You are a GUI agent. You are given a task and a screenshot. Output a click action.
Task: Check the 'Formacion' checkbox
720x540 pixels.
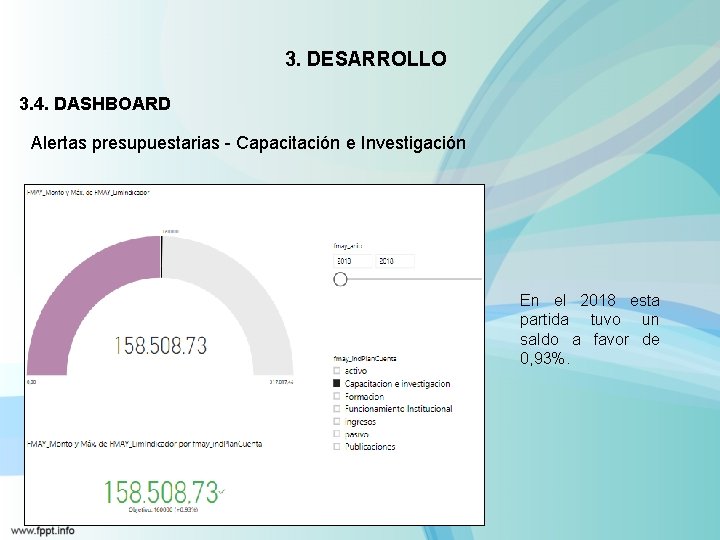click(x=337, y=396)
